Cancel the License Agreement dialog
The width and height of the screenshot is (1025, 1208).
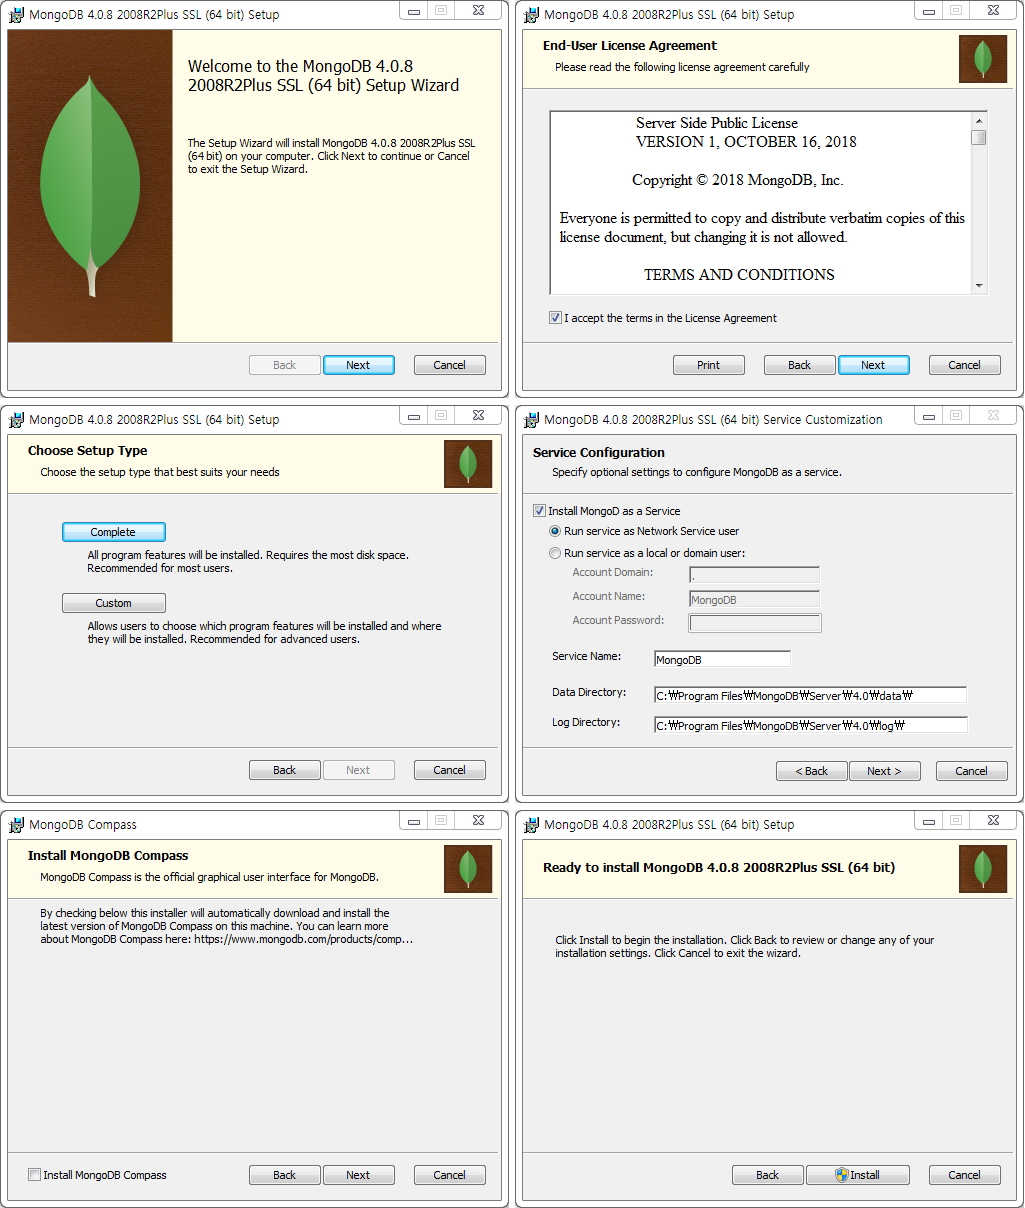(965, 365)
